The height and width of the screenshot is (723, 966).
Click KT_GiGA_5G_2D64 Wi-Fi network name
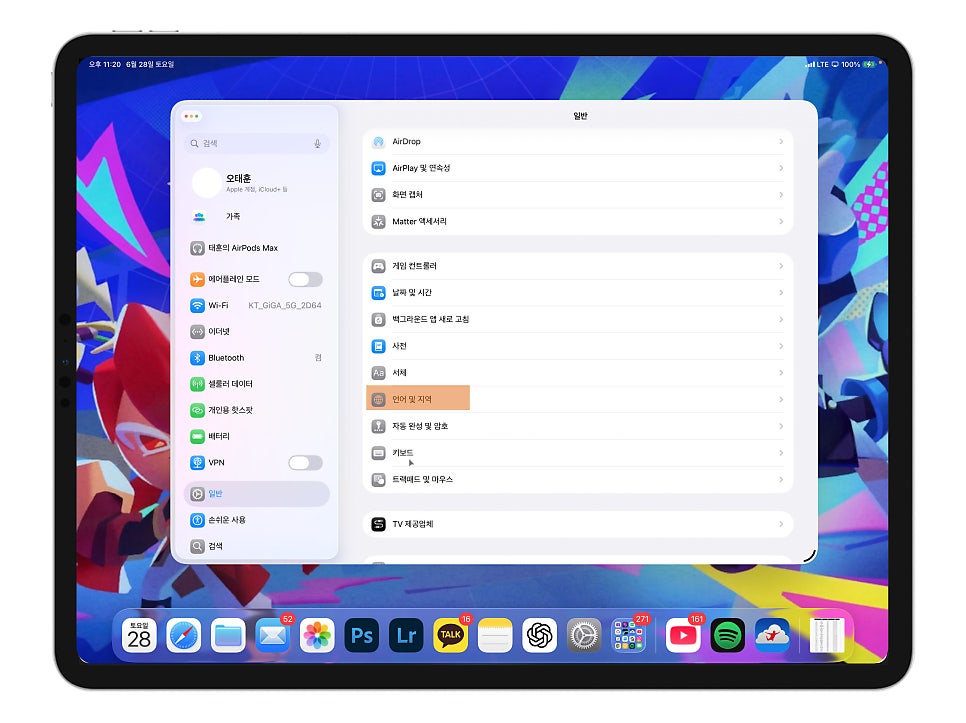(285, 305)
